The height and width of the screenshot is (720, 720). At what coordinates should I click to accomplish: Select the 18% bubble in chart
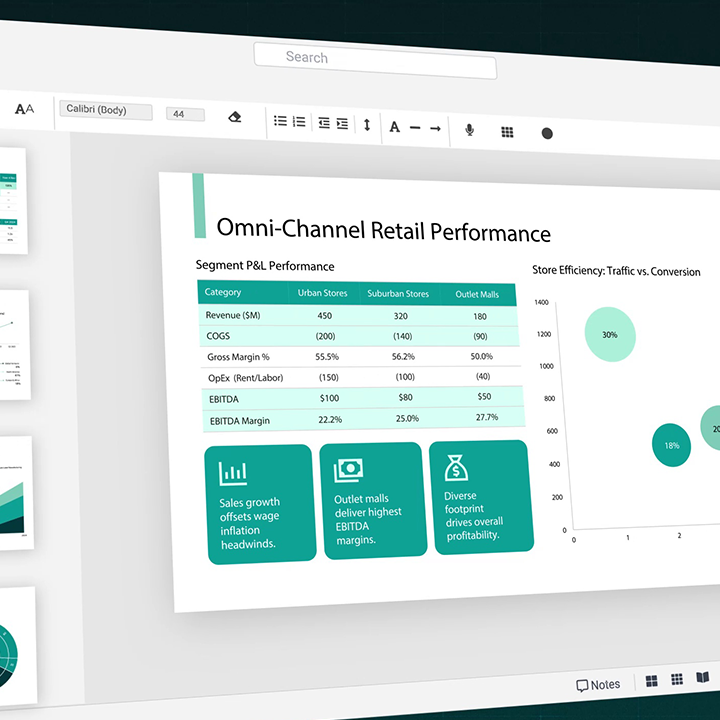tap(671, 445)
